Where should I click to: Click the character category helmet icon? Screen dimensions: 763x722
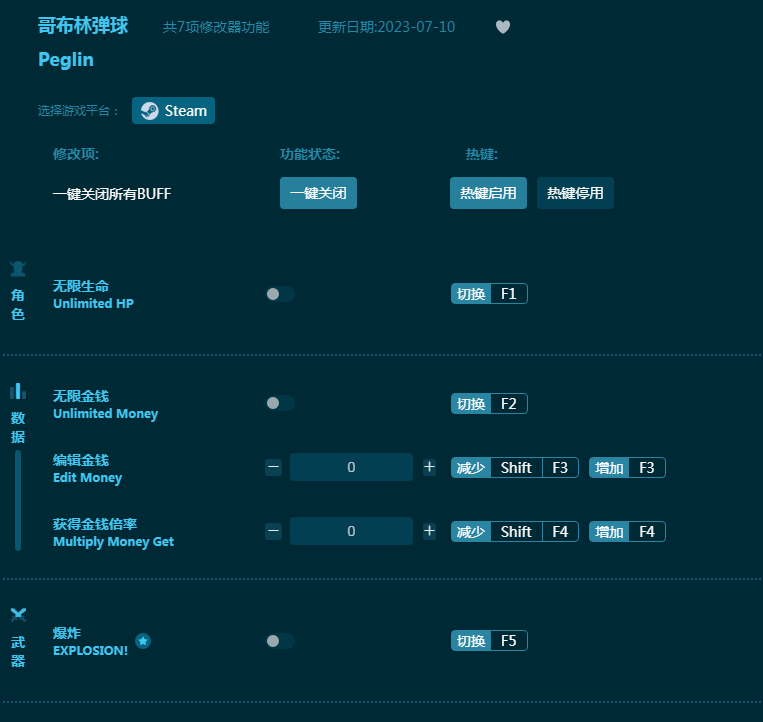(18, 269)
